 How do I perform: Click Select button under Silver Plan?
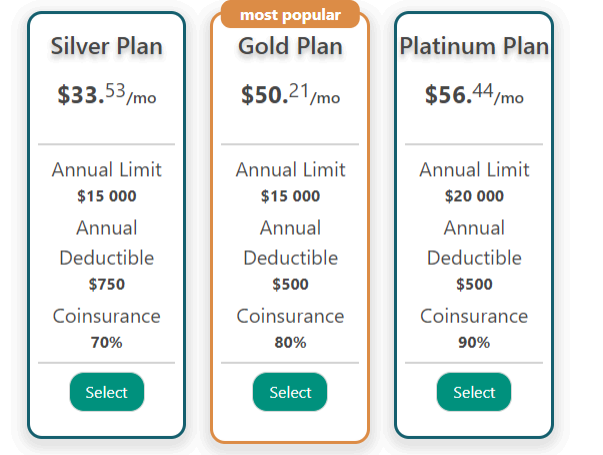106,392
